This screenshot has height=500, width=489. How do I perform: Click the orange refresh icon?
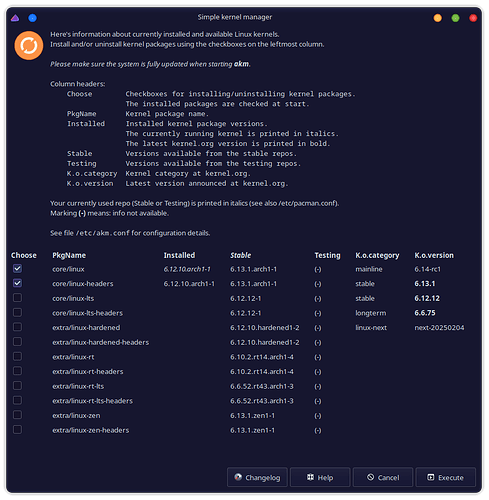[29, 46]
